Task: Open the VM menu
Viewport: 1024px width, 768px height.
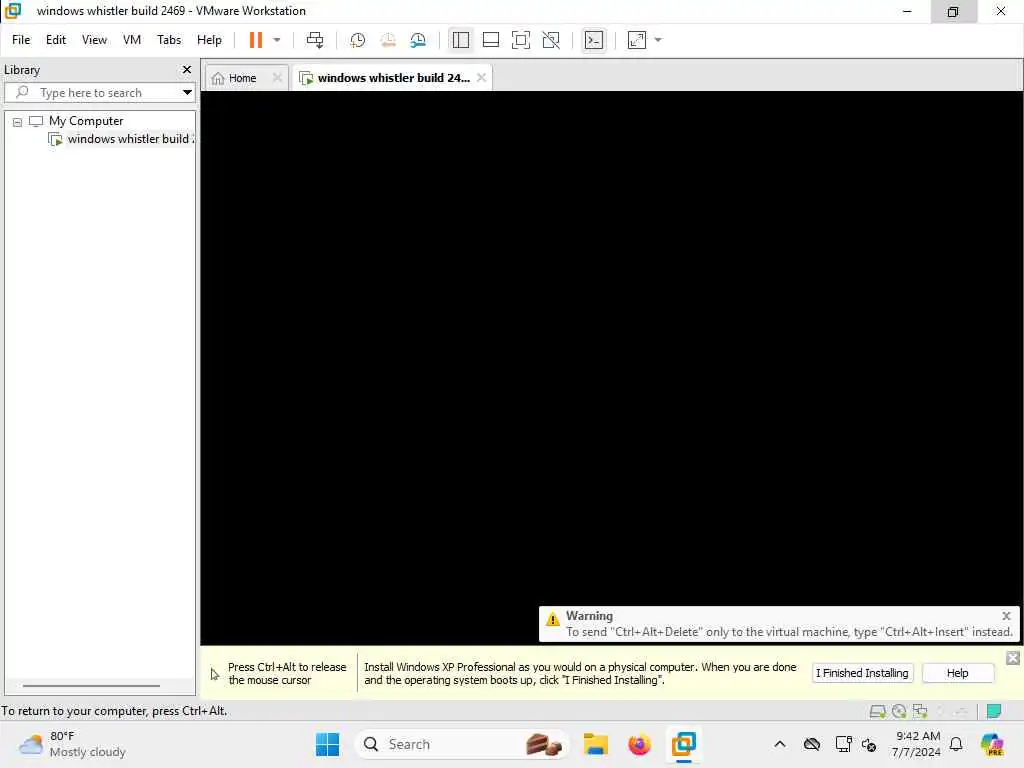Action: [x=132, y=40]
